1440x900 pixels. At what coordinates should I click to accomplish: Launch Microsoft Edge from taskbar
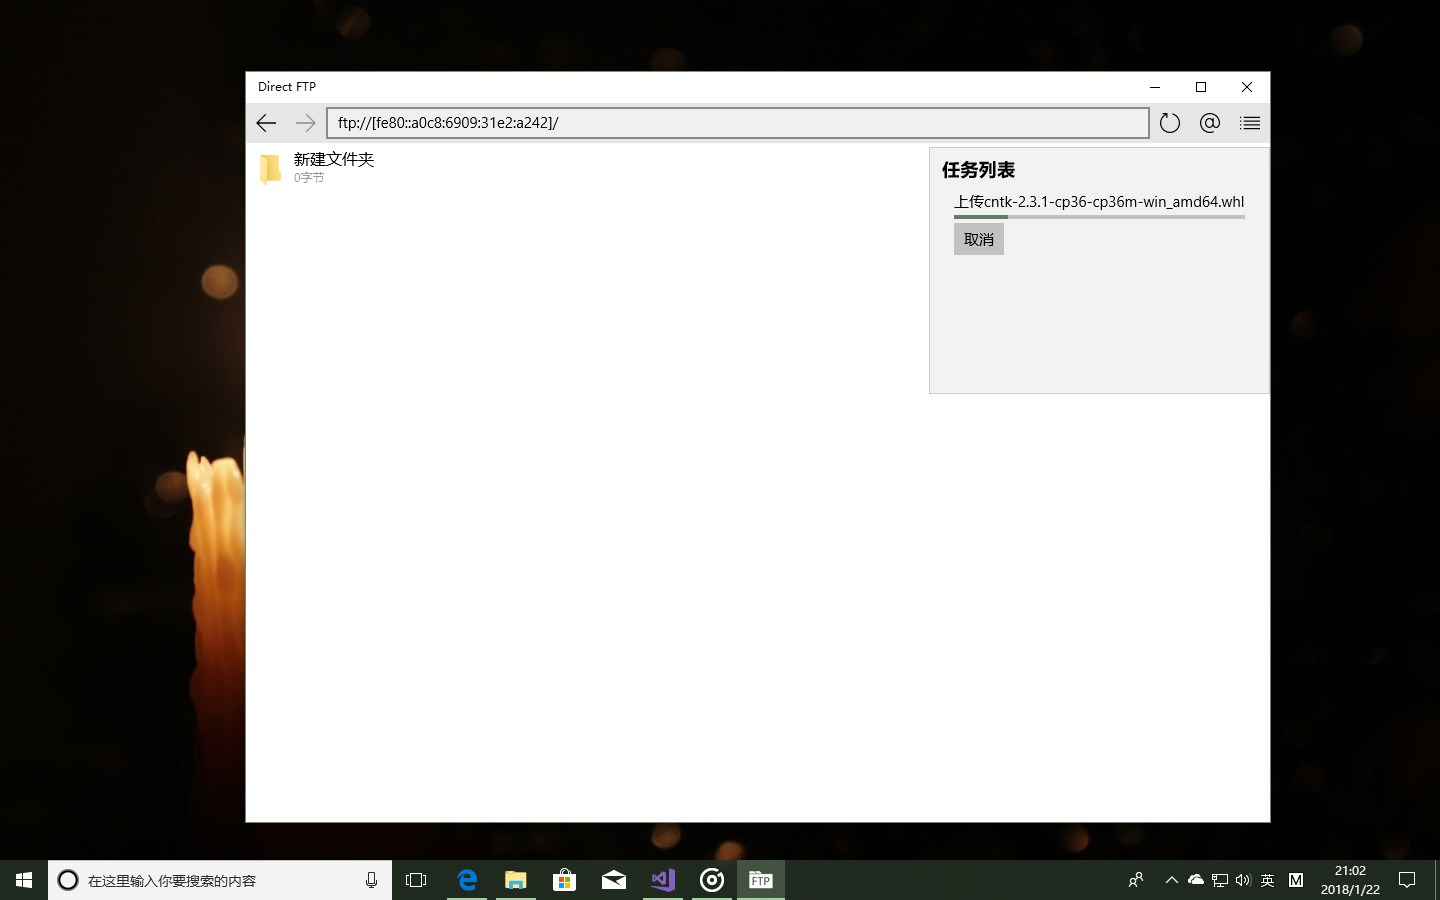coord(466,880)
